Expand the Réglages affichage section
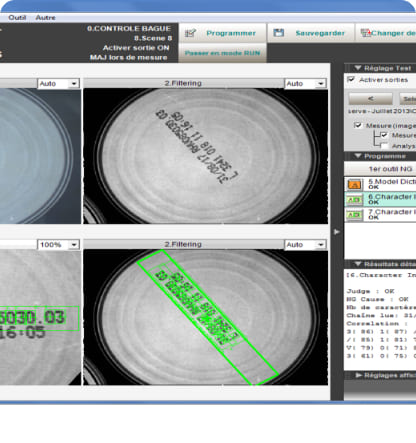 (x=359, y=375)
